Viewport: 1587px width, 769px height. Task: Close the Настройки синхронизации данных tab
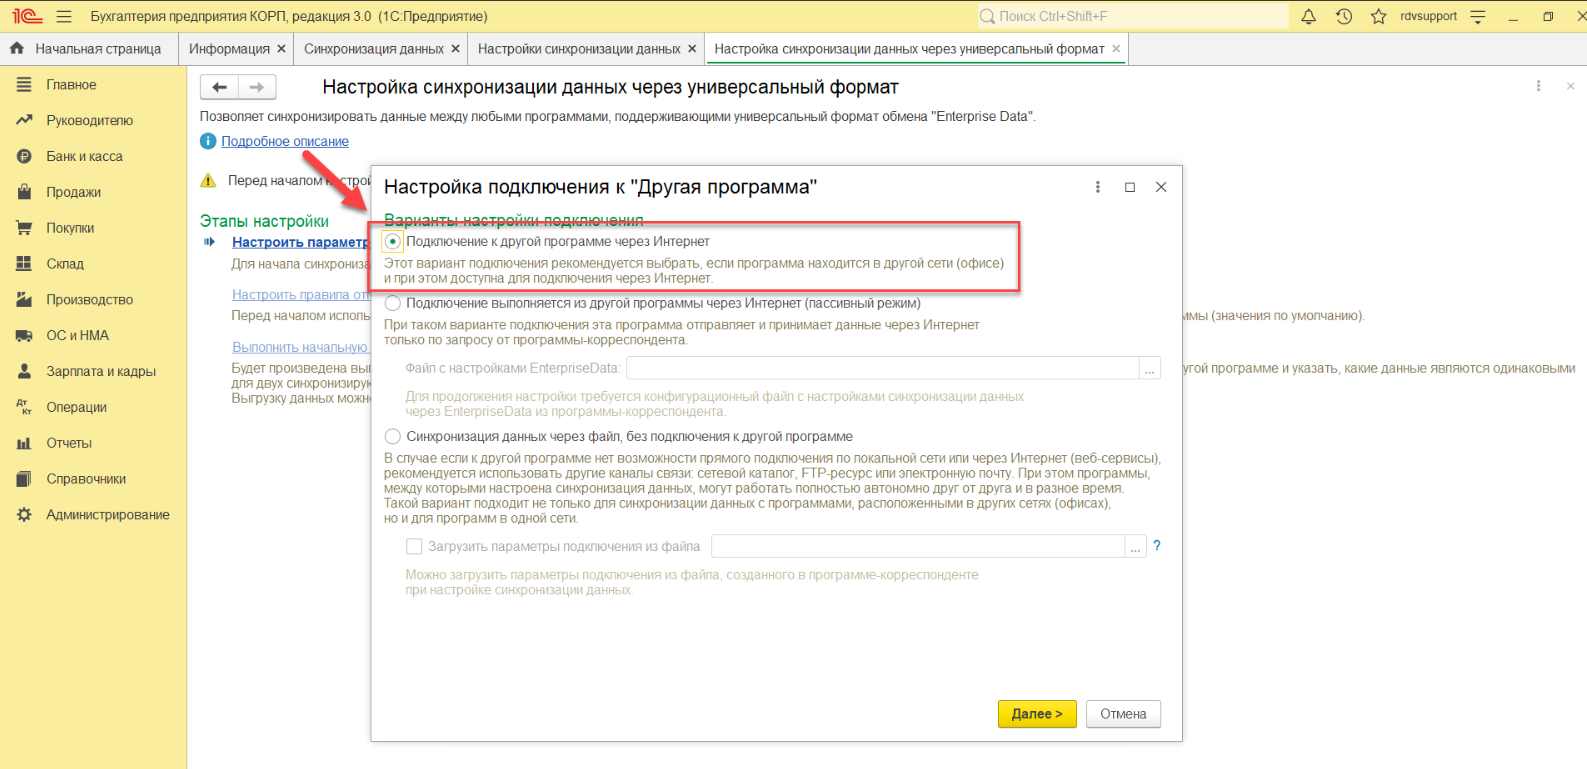[692, 49]
